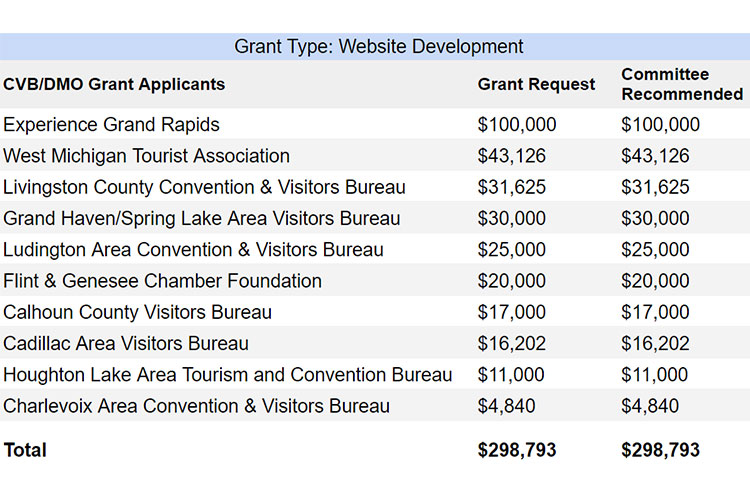
Task: Select the $100,000 Grant Request for Grand Rapids
Action: [x=517, y=125]
